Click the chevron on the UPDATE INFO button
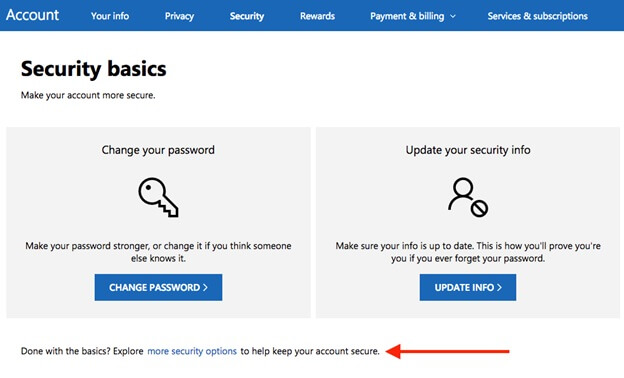Image resolution: width=624 pixels, height=378 pixels. point(499,287)
